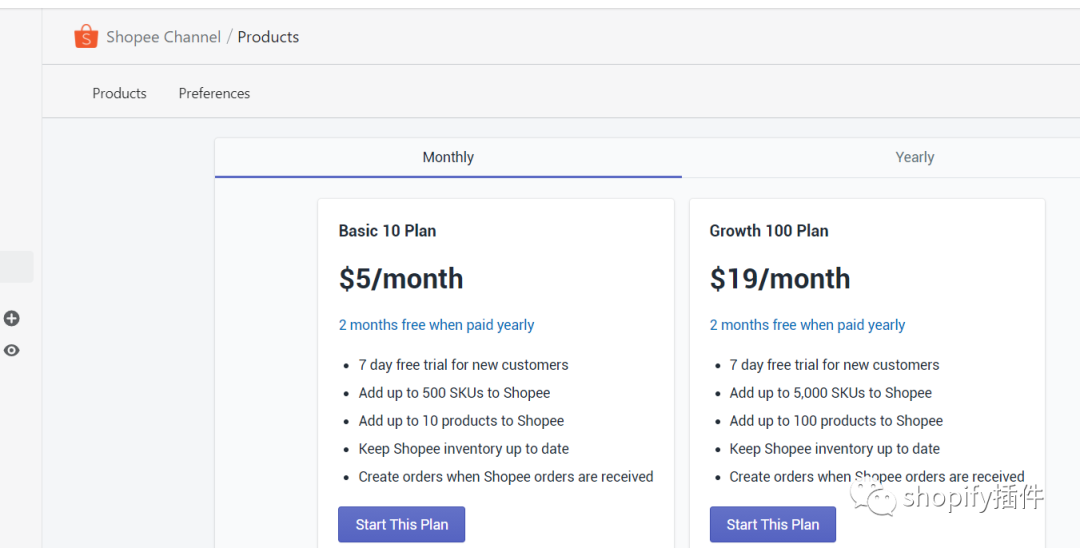The image size is (1080, 548).
Task: Click Growth plan's 2 months free link
Action: pos(807,325)
